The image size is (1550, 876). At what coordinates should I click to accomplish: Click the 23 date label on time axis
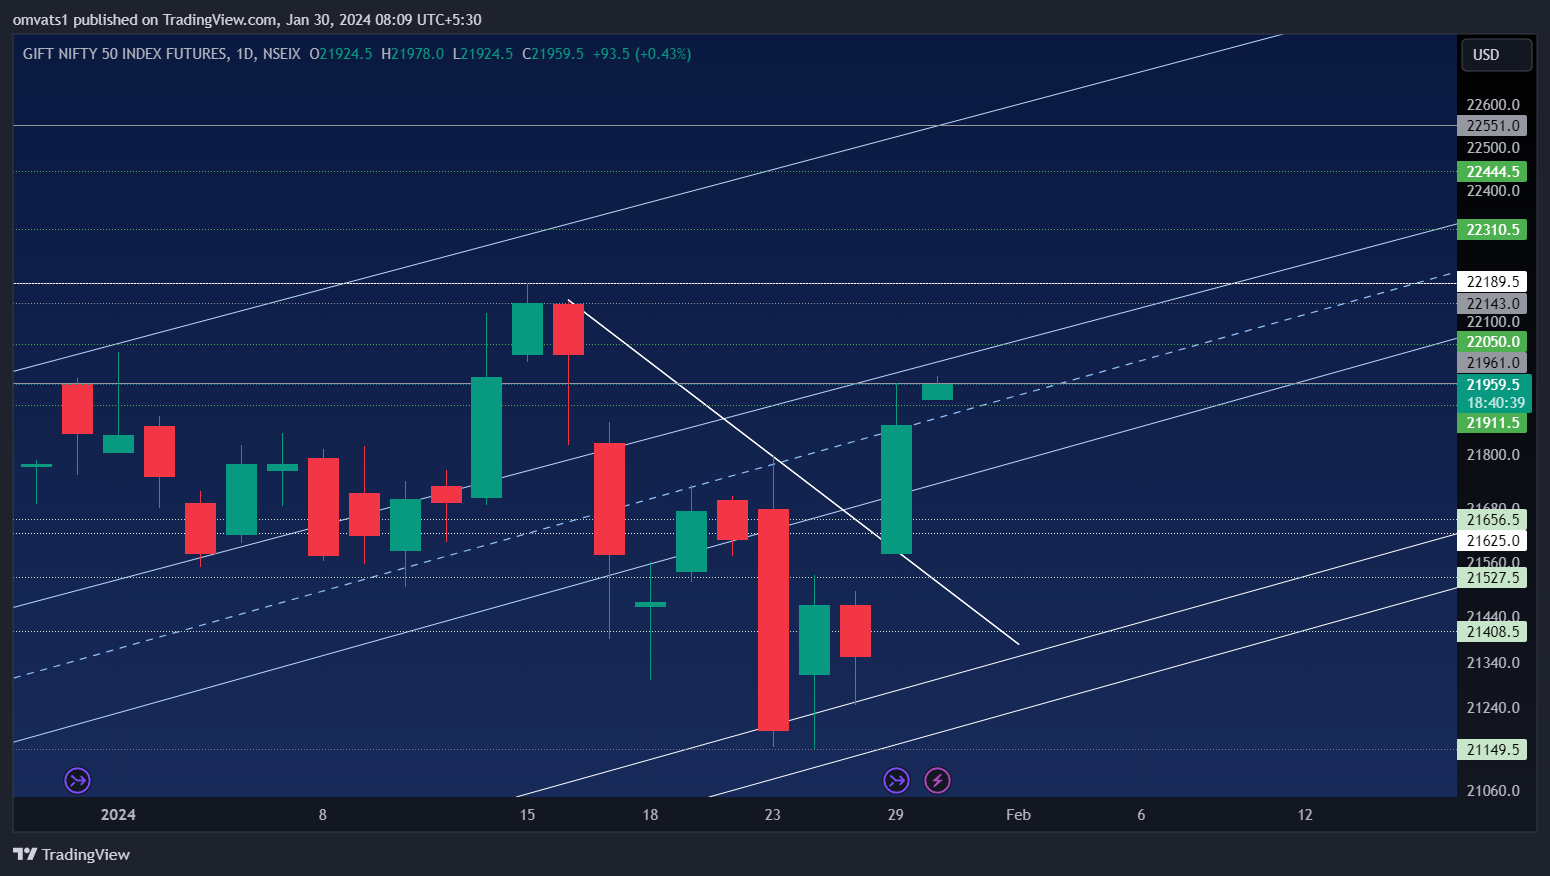click(x=773, y=815)
